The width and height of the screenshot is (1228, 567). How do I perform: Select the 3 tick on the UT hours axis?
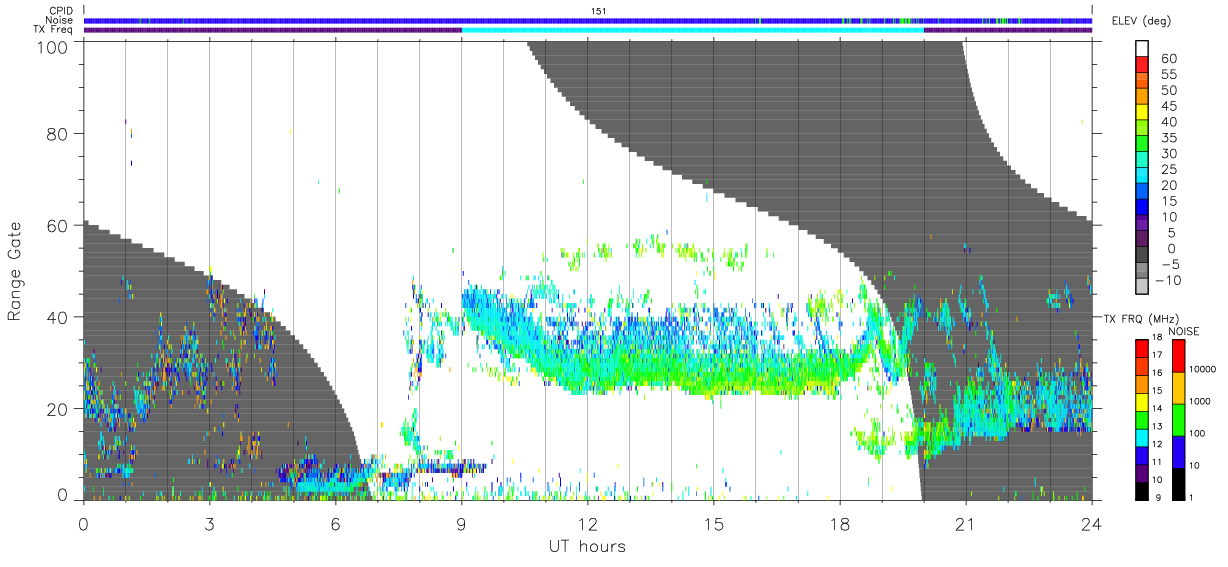[210, 523]
